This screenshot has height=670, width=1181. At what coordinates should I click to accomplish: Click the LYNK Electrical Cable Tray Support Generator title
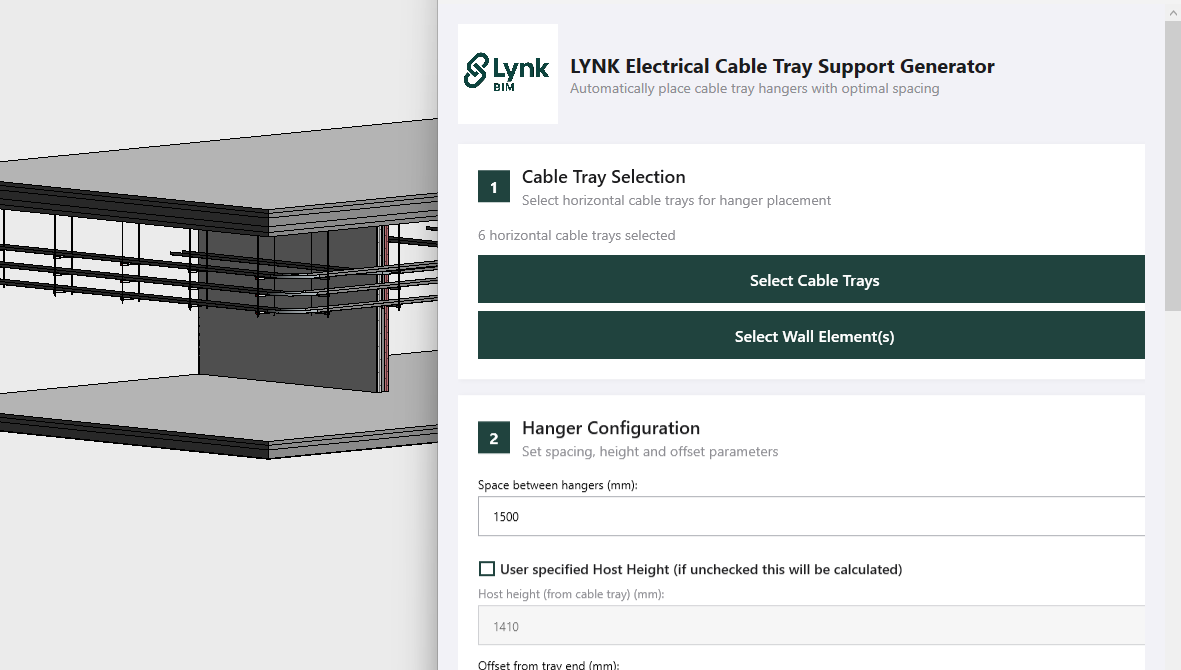[781, 66]
